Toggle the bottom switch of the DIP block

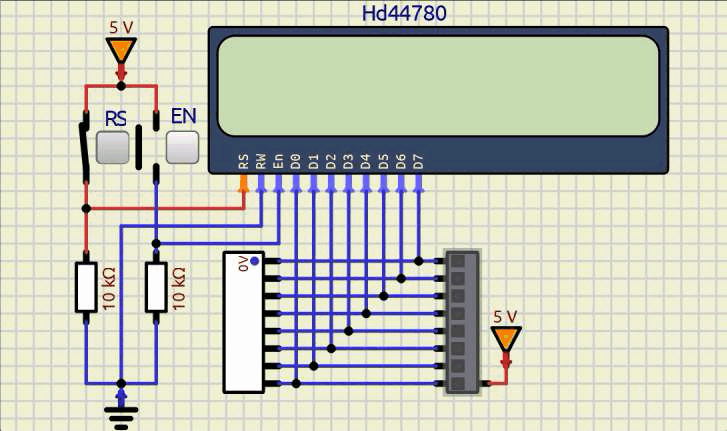pos(458,383)
